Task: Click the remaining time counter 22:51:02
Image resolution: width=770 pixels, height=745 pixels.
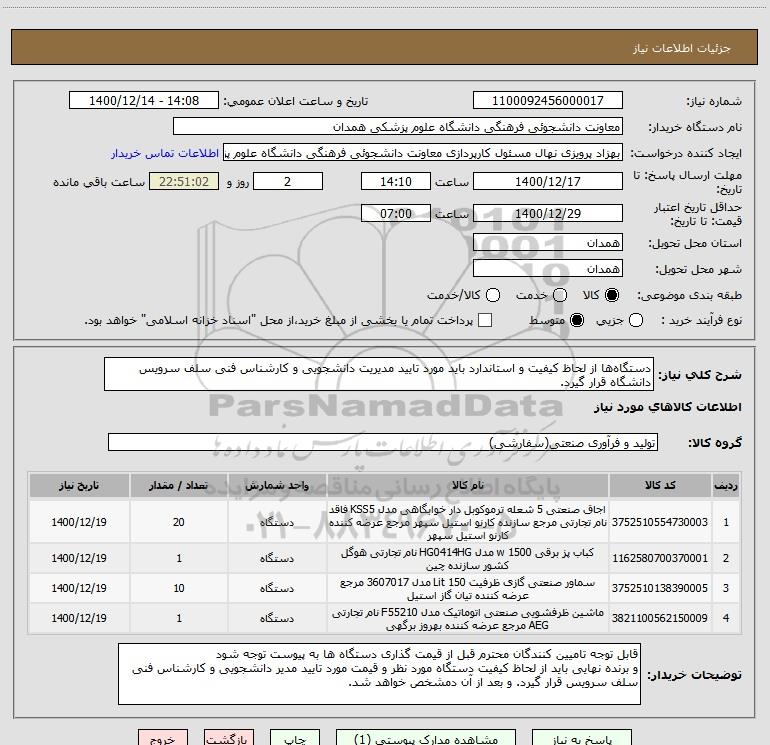Action: pos(184,181)
